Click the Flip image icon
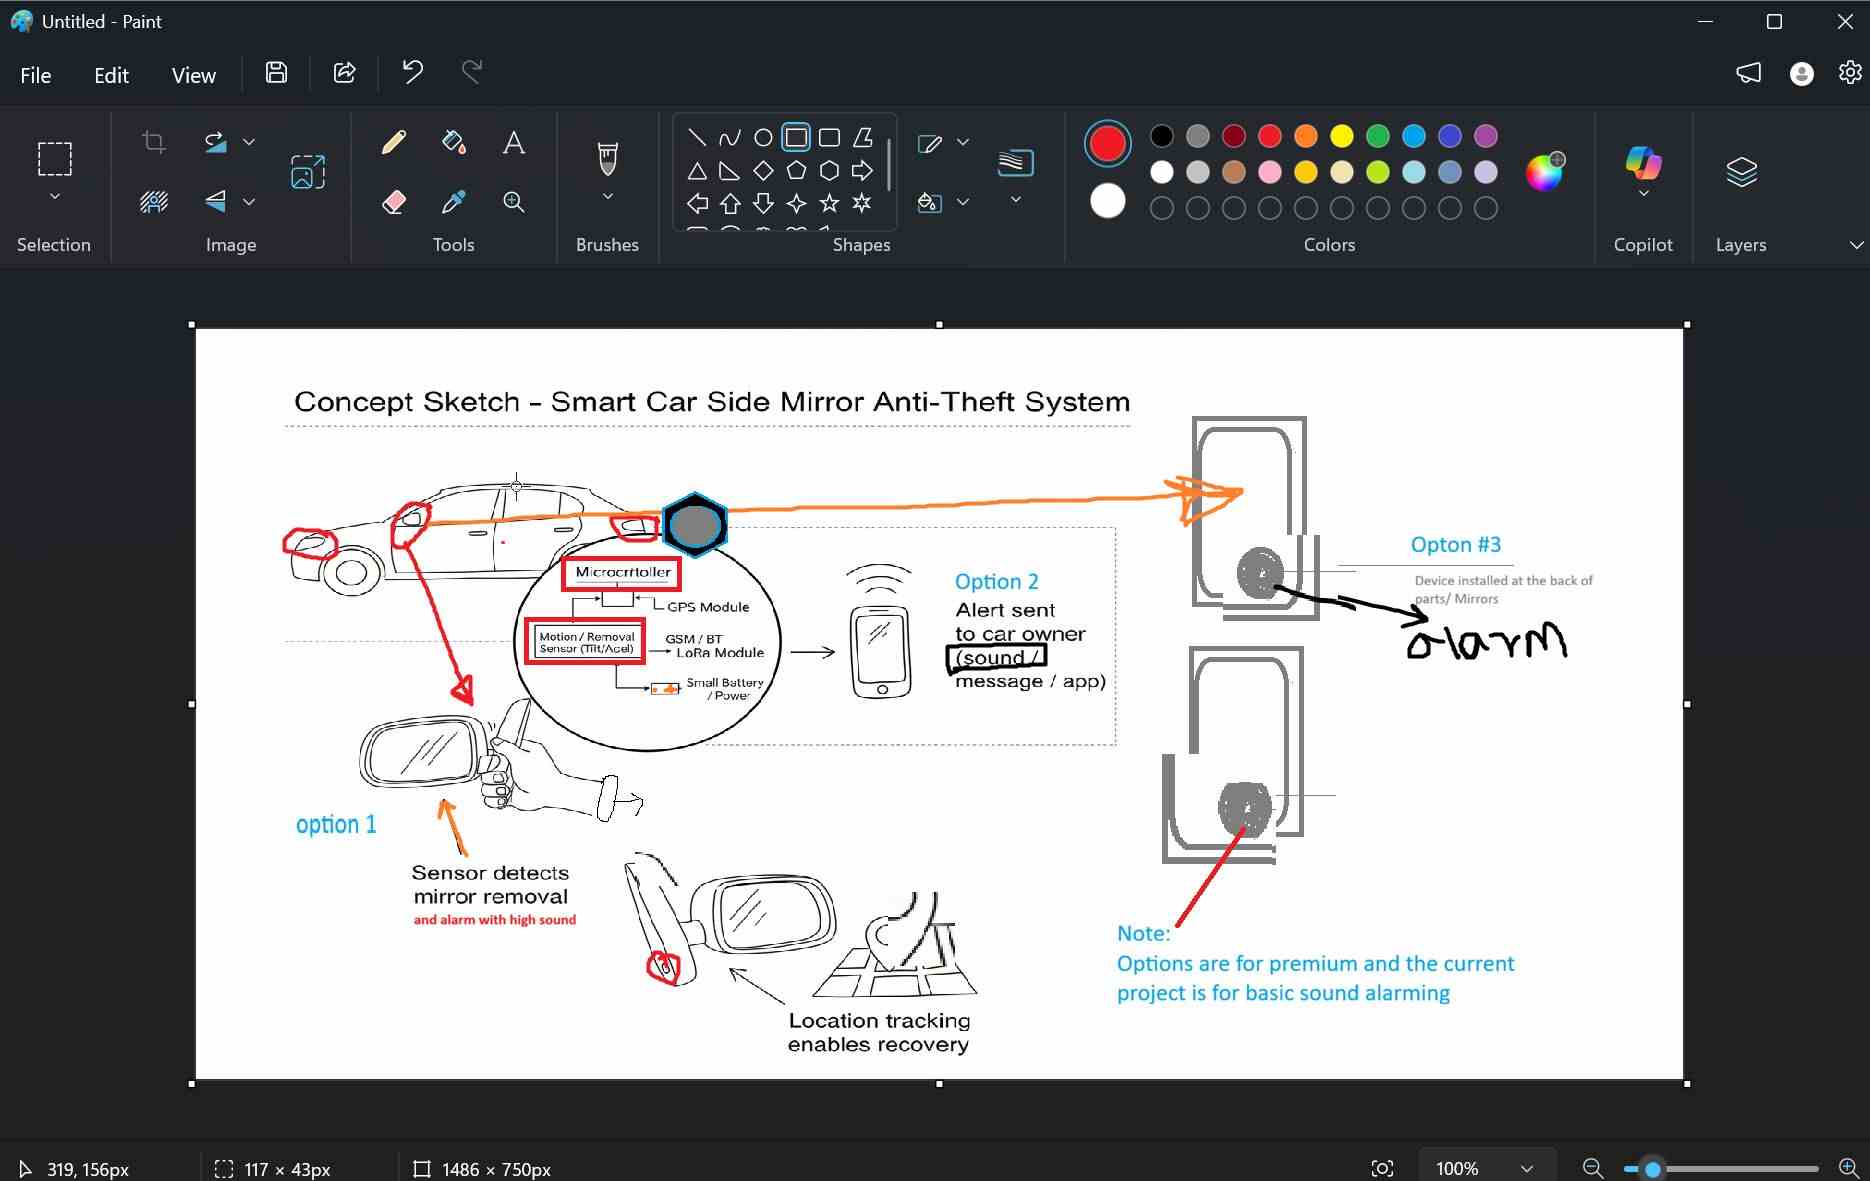The width and height of the screenshot is (1870, 1181). tap(216, 201)
